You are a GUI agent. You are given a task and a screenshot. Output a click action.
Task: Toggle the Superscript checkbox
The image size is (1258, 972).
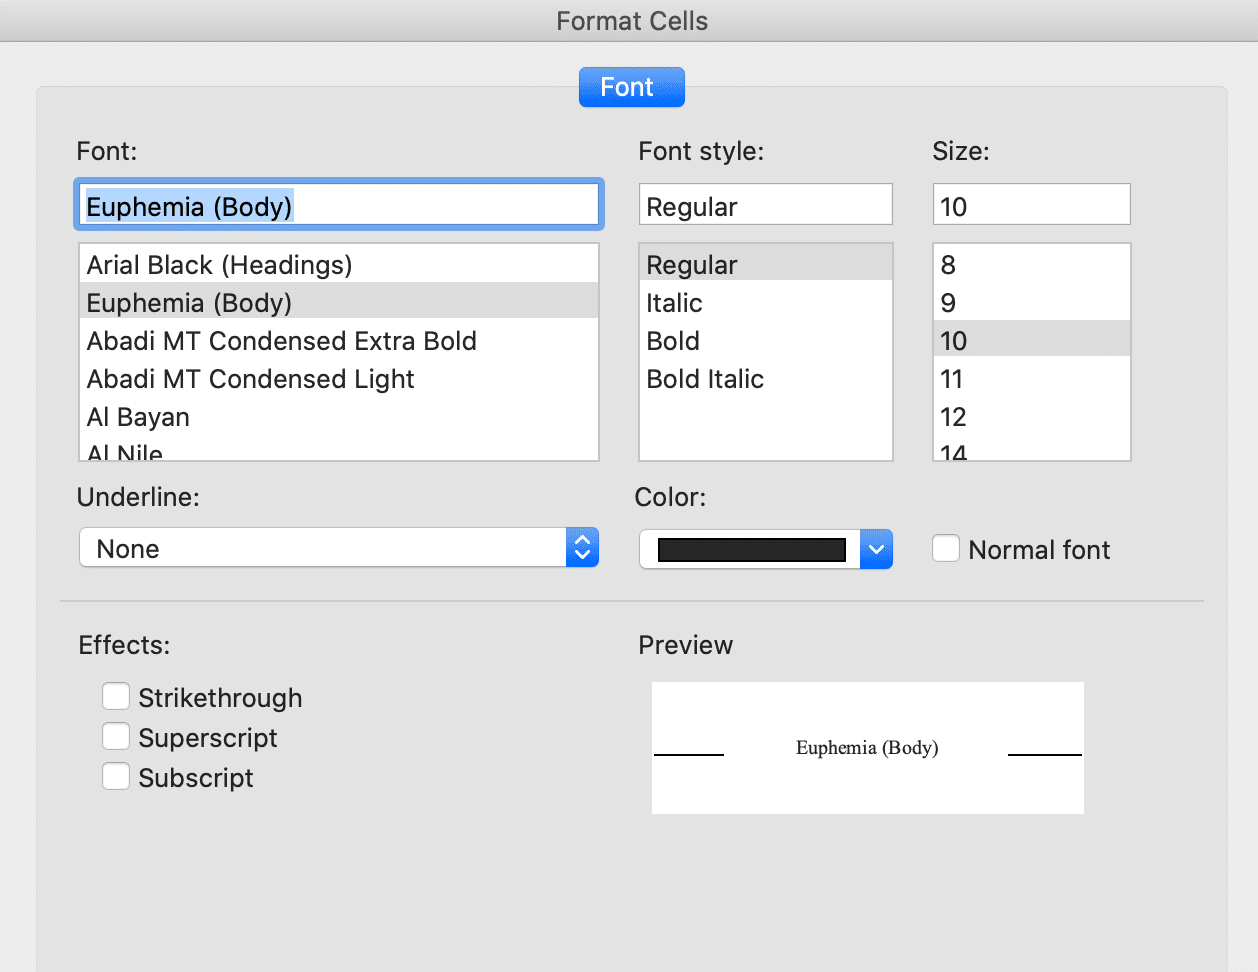click(116, 737)
